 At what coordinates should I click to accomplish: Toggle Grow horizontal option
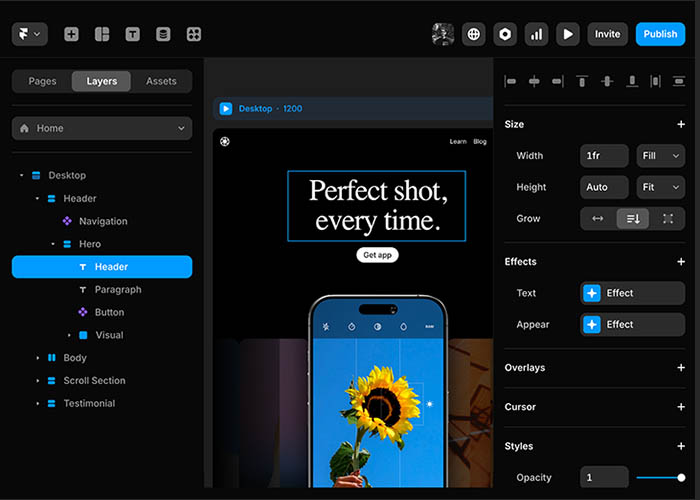tap(598, 219)
